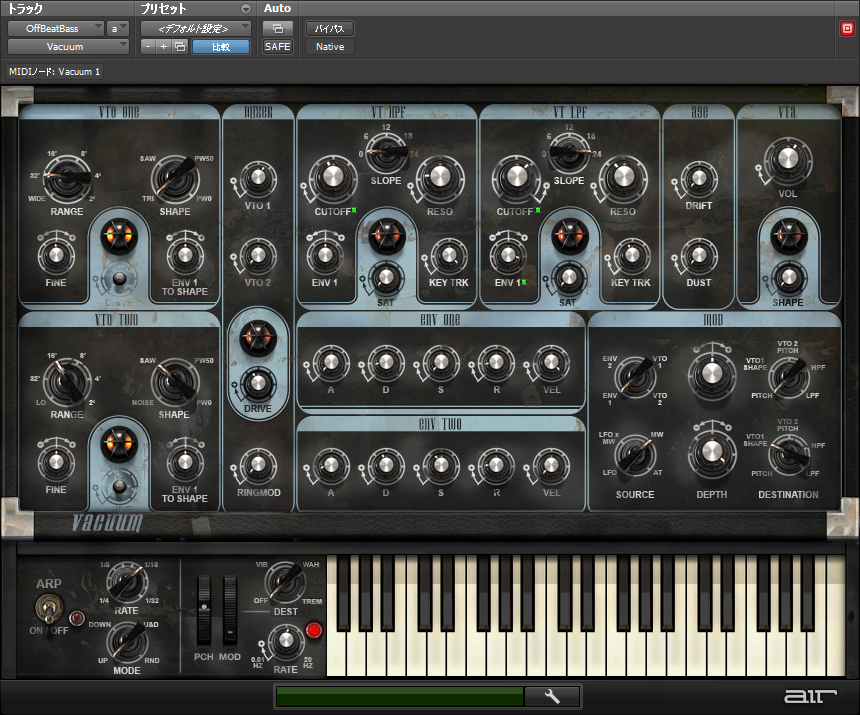Screen dimensions: 860x715
Task: Click the mixer VTO 2 level knob
Action: click(x=258, y=255)
